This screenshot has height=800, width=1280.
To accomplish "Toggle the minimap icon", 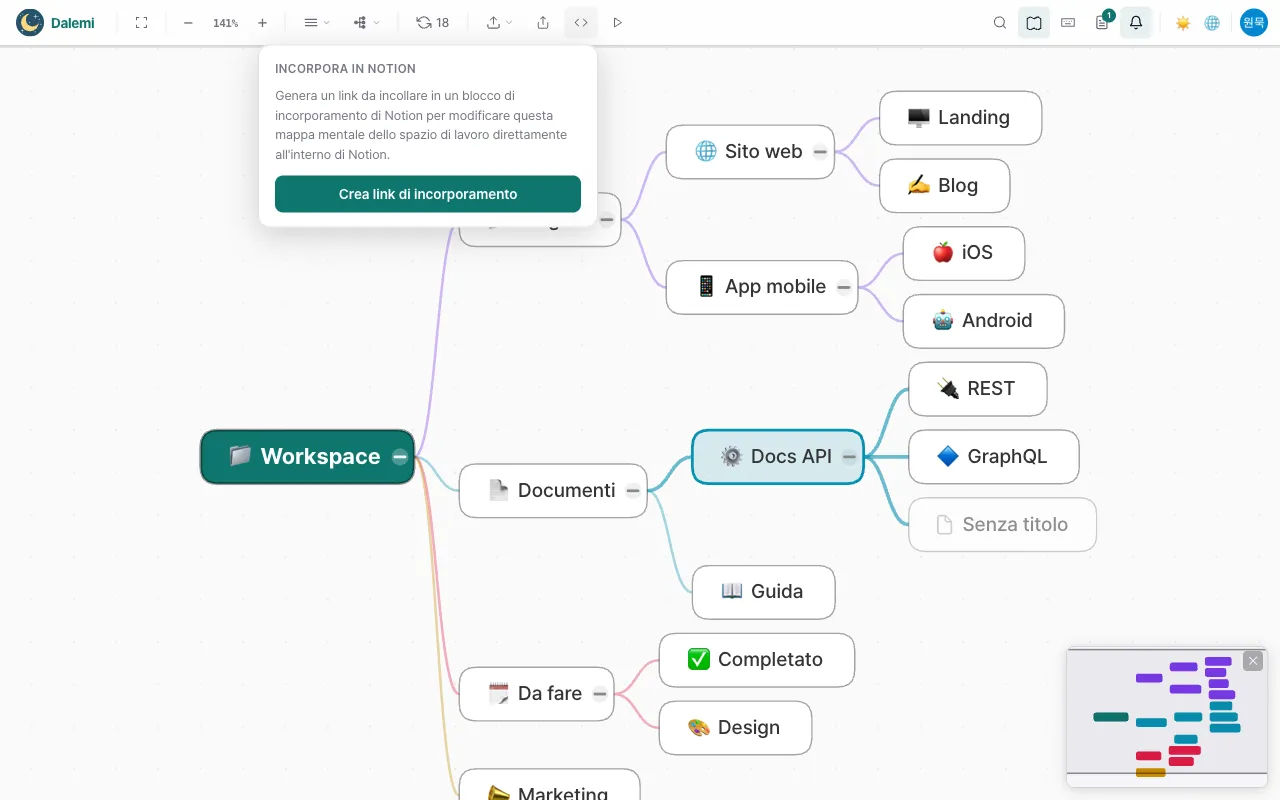I will point(1034,22).
